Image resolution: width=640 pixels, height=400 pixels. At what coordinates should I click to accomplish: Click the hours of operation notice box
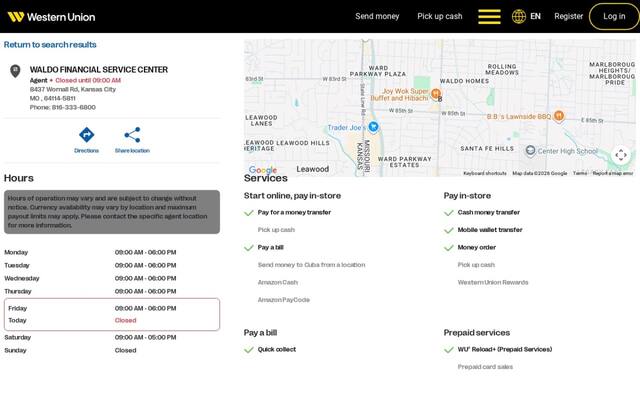tap(112, 212)
